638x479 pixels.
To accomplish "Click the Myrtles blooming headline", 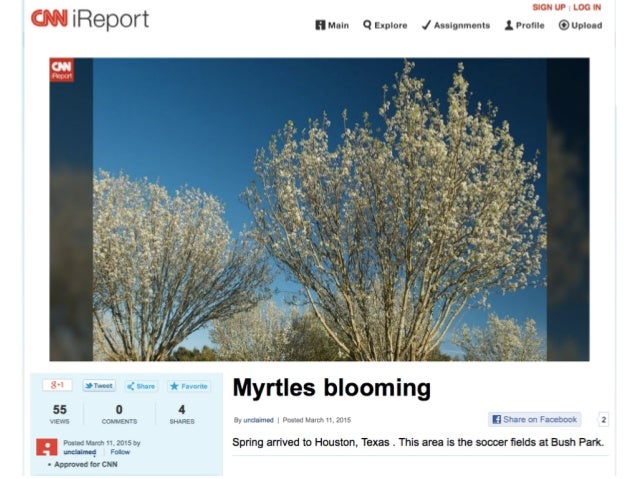I will (332, 387).
